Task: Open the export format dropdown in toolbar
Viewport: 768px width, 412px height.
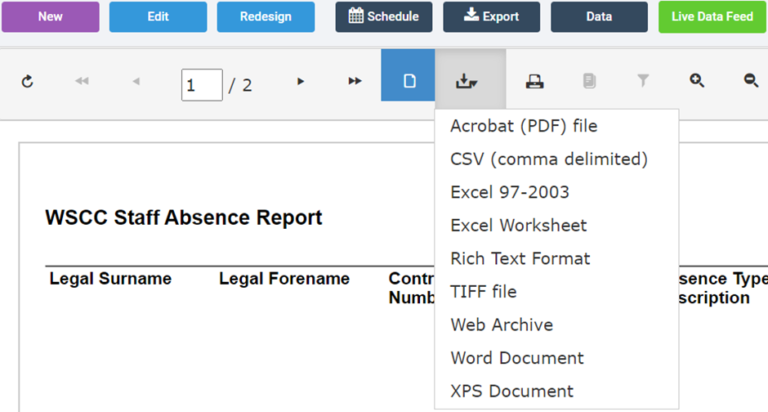Action: tap(462, 81)
